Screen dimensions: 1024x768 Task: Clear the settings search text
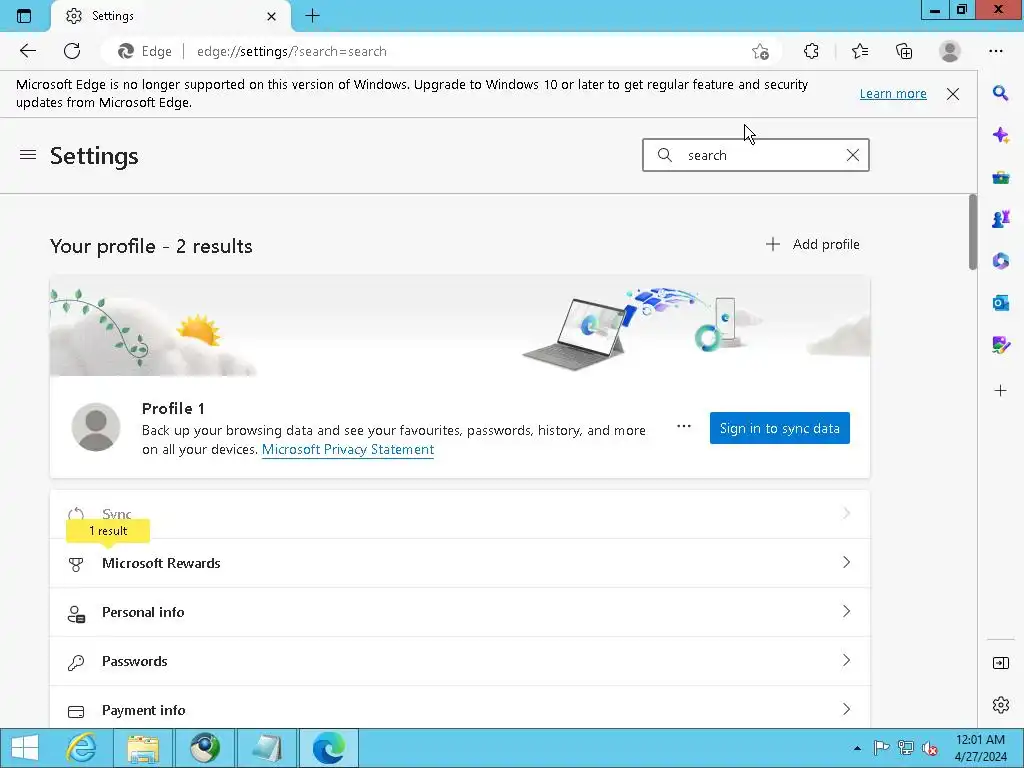(852, 155)
